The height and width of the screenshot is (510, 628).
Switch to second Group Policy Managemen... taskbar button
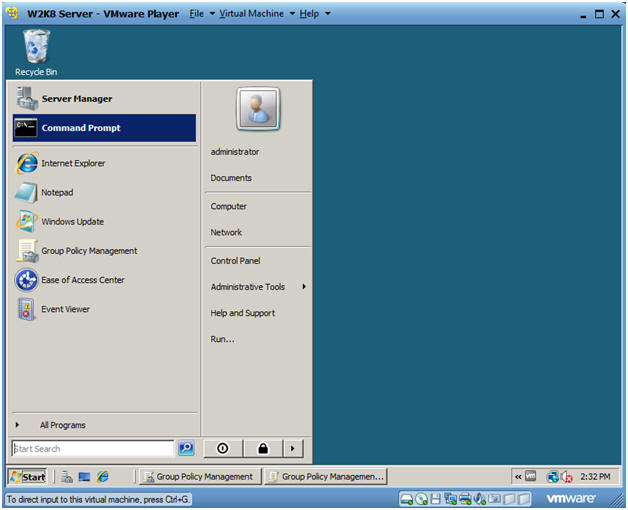326,476
